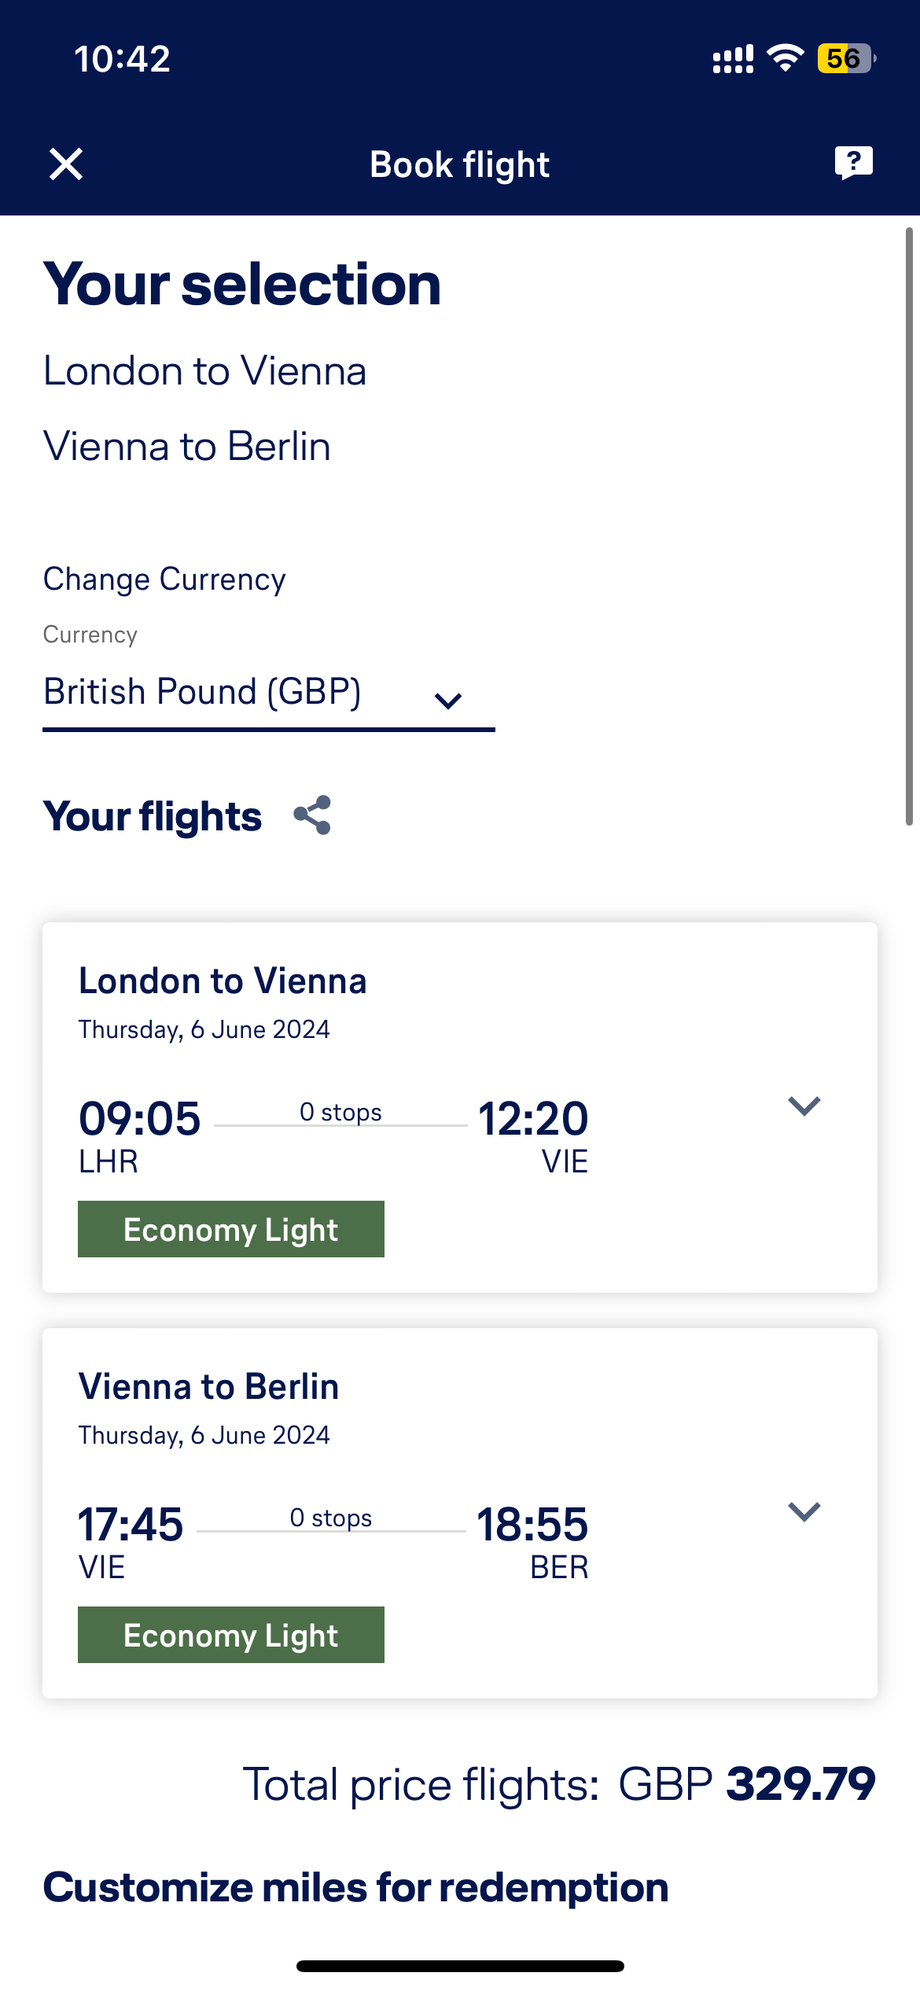
Task: Tap London to Vienna under Your selection
Action: tap(205, 371)
